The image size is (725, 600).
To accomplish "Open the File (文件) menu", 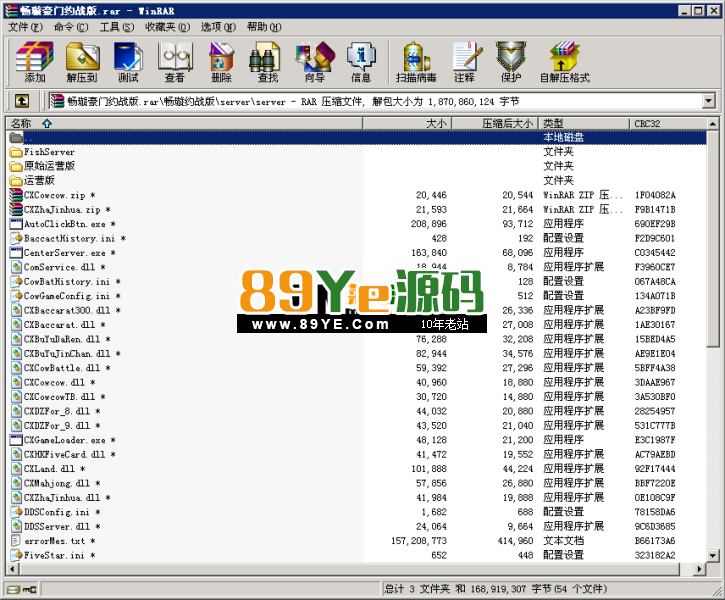I will (25, 27).
